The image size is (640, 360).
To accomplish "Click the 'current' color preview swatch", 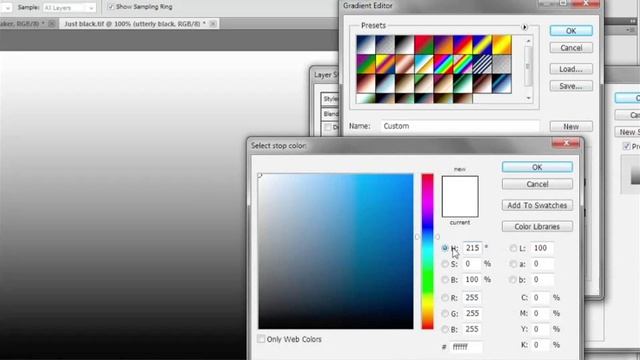I will click(460, 207).
